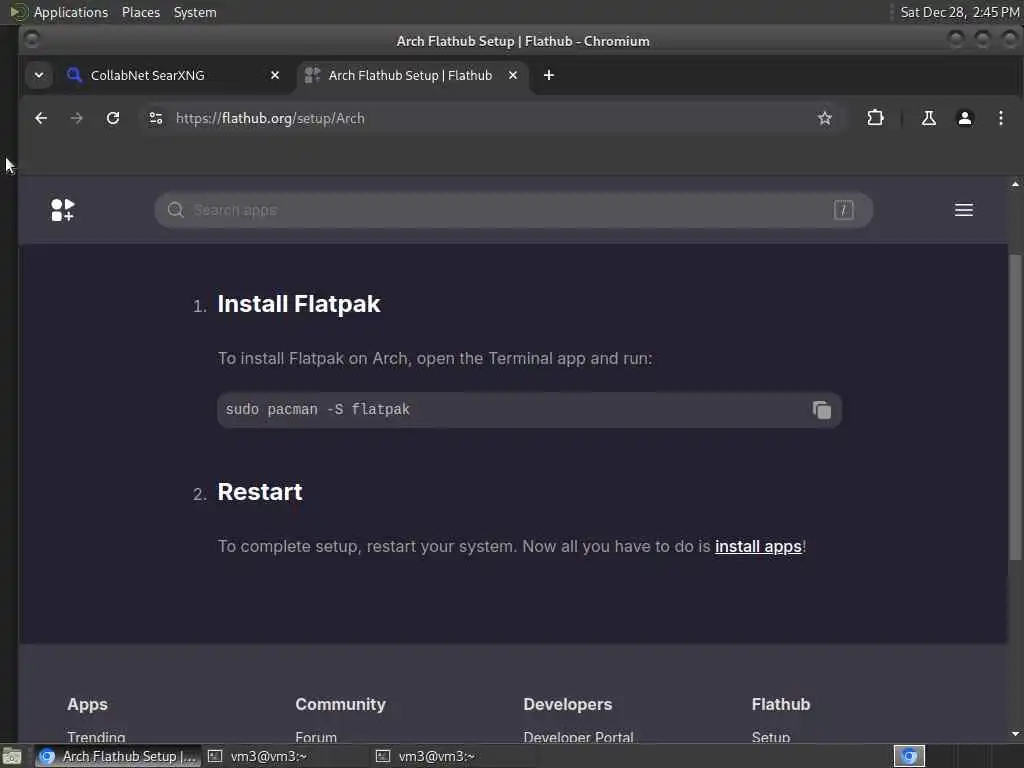Click the slash shortcut badge in search
The width and height of the screenshot is (1024, 768).
[843, 210]
